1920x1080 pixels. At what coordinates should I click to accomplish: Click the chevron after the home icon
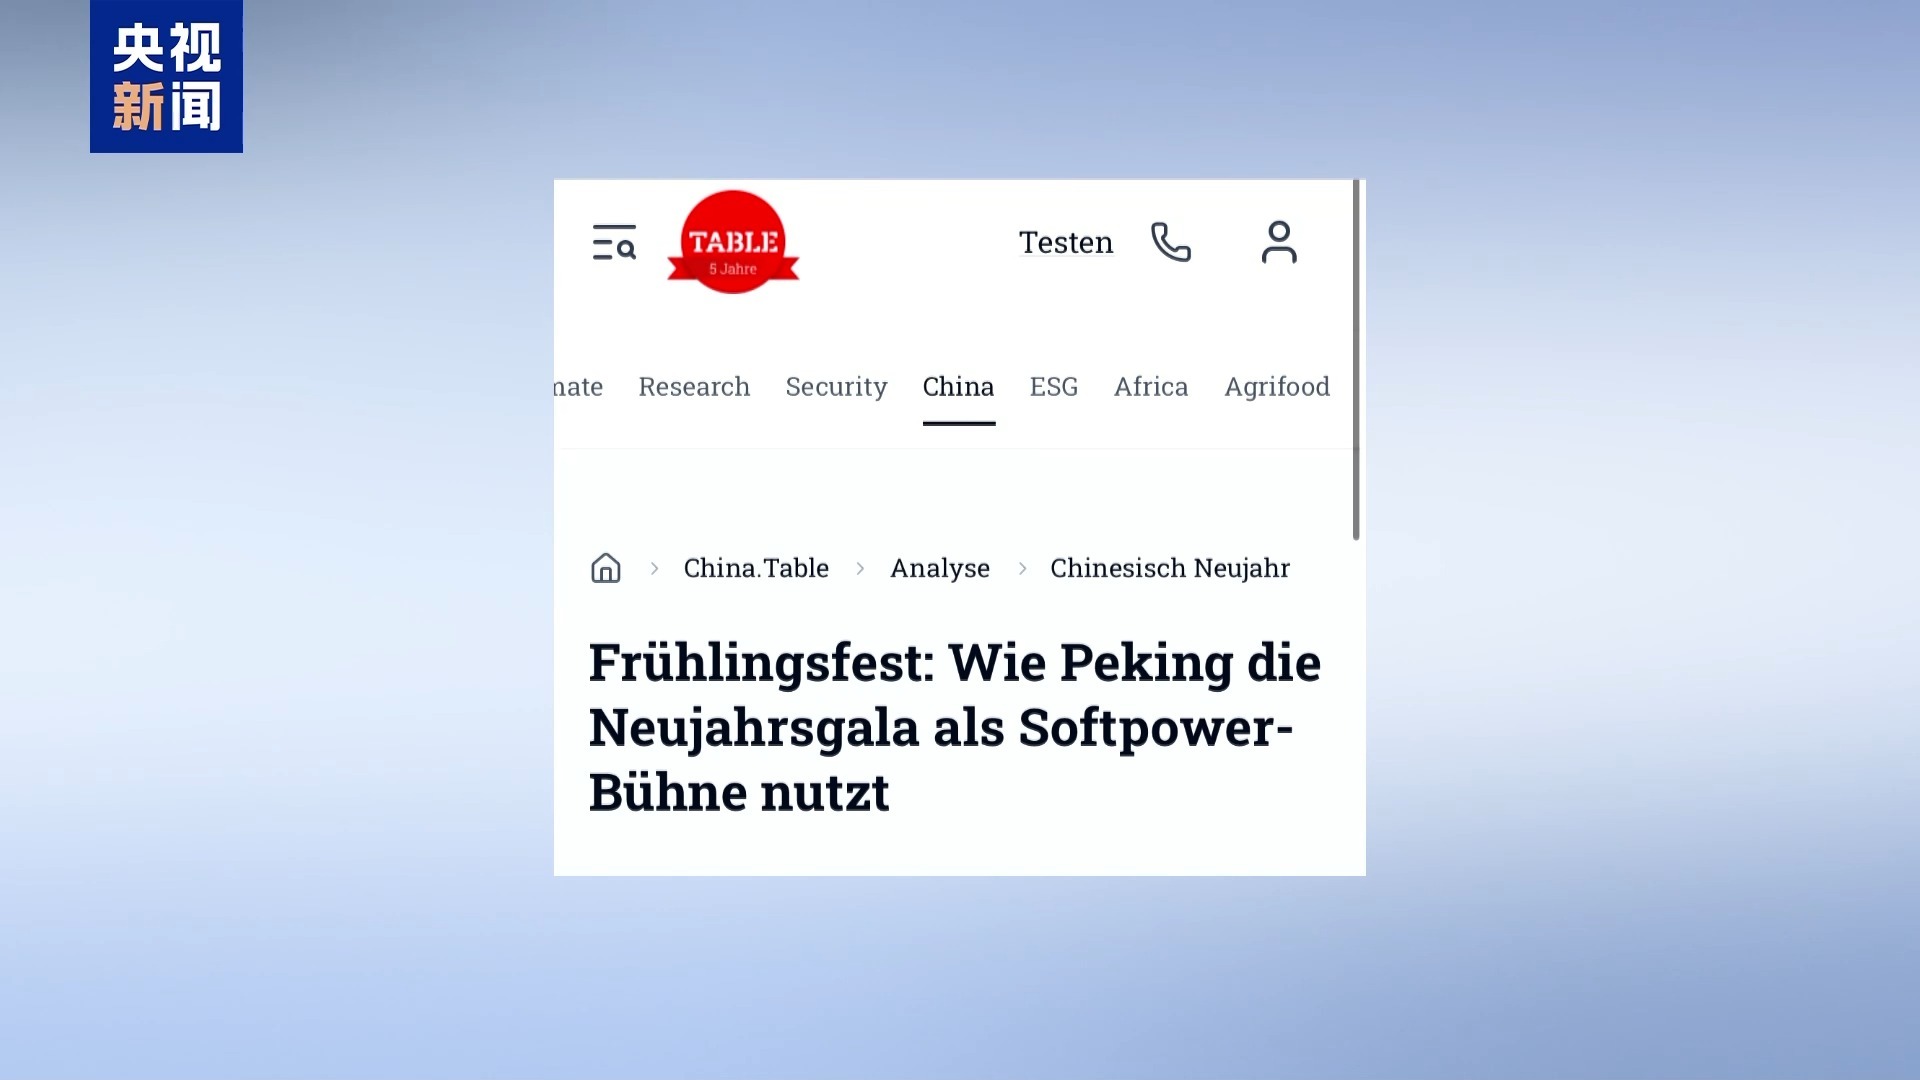coord(655,568)
